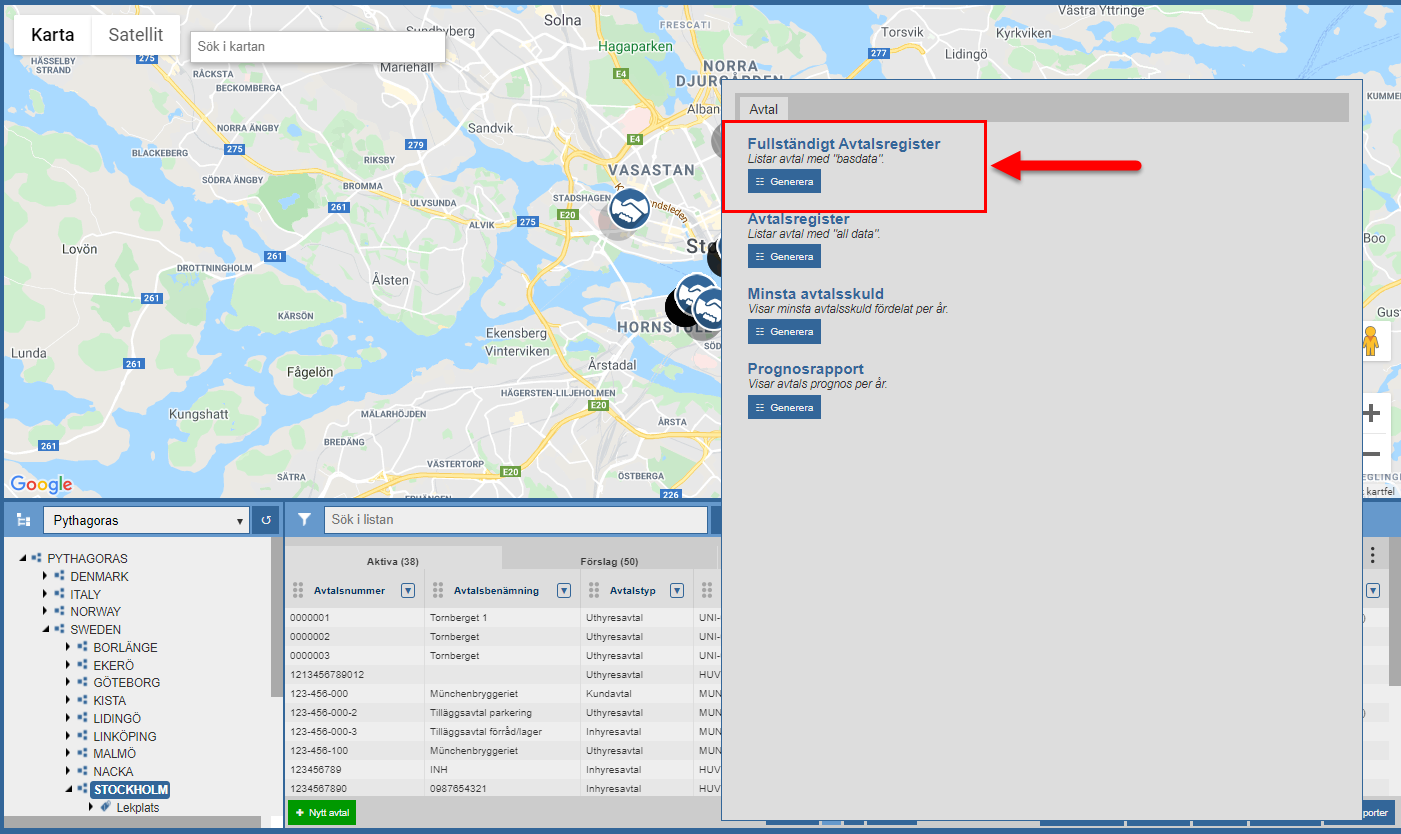Expand the DENMARK tree node

point(44,577)
